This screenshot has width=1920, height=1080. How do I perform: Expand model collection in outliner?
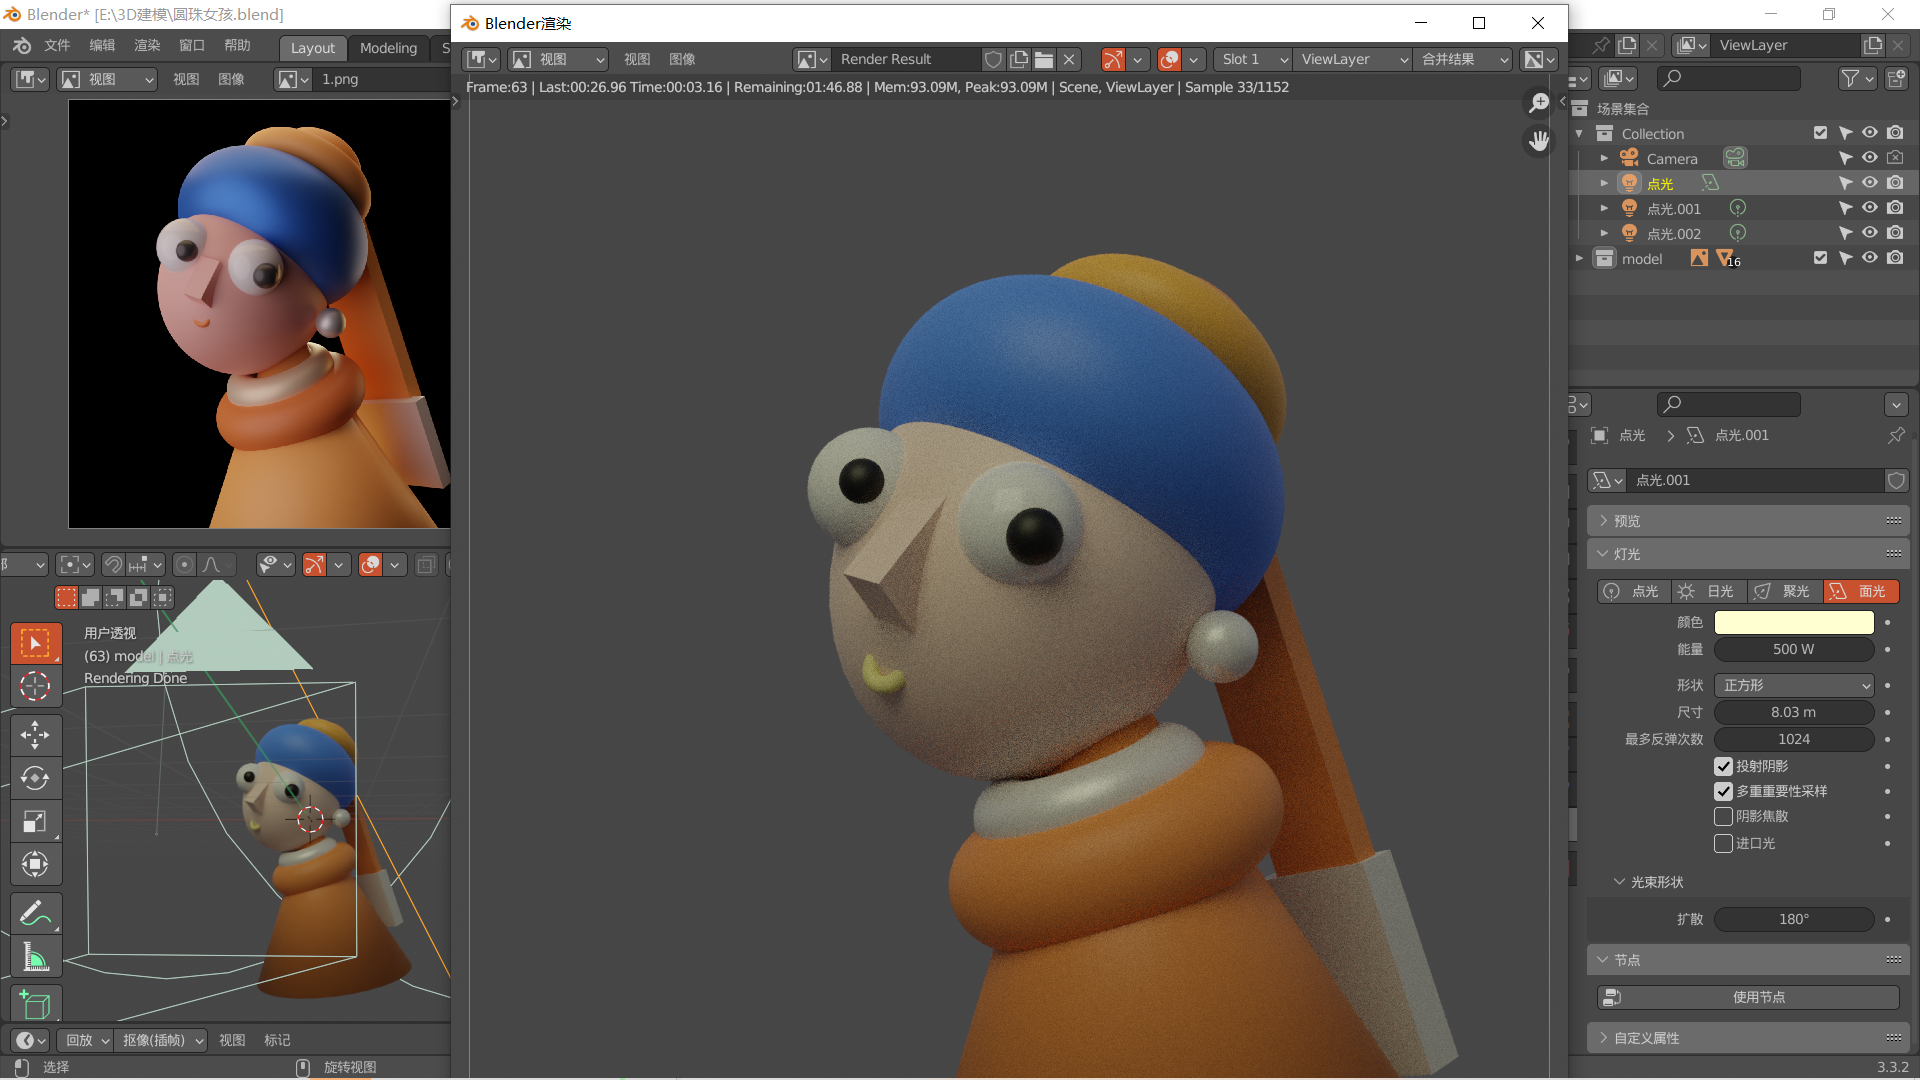(x=1580, y=258)
